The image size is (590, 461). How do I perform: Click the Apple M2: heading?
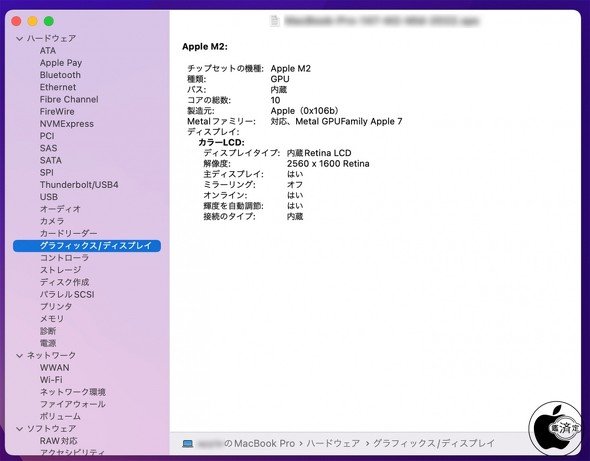coord(205,47)
